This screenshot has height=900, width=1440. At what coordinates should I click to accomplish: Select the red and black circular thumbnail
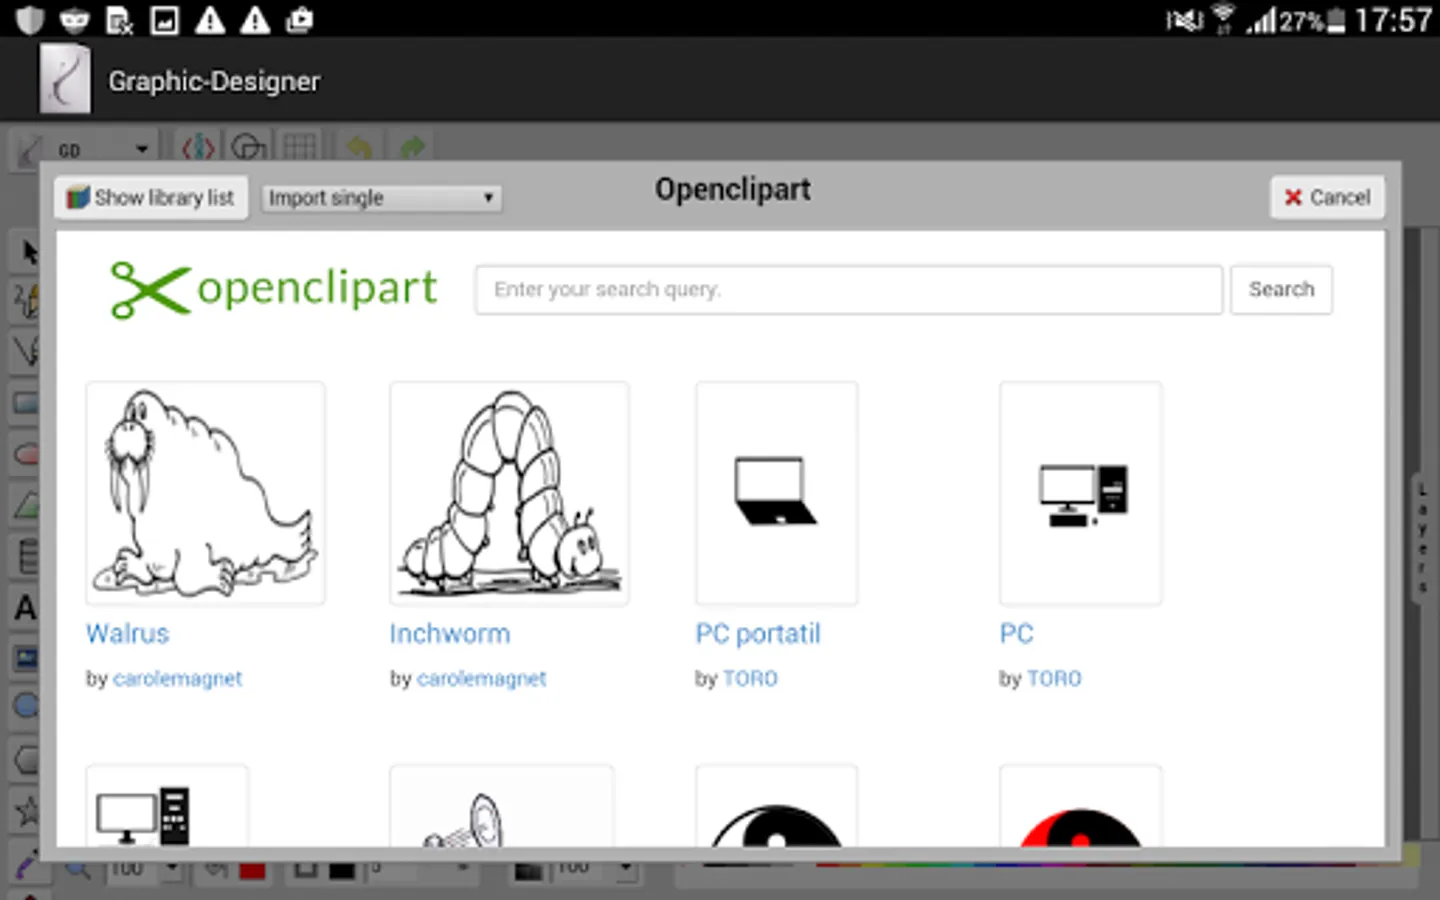click(x=1081, y=807)
